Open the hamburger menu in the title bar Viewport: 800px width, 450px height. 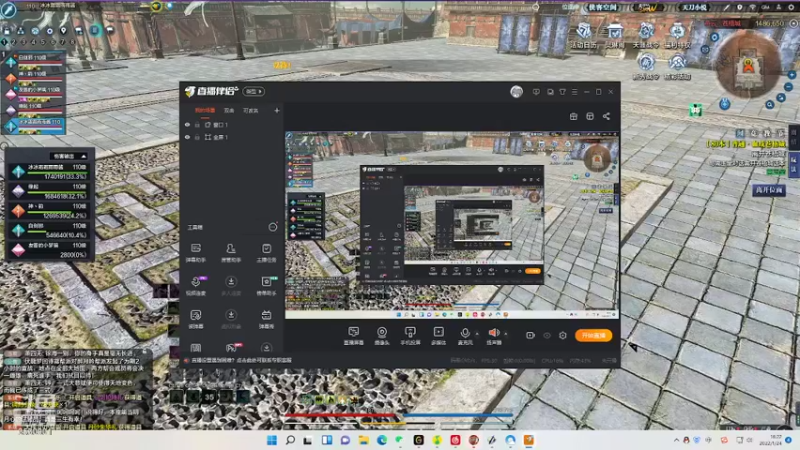pyautogui.click(x=574, y=92)
